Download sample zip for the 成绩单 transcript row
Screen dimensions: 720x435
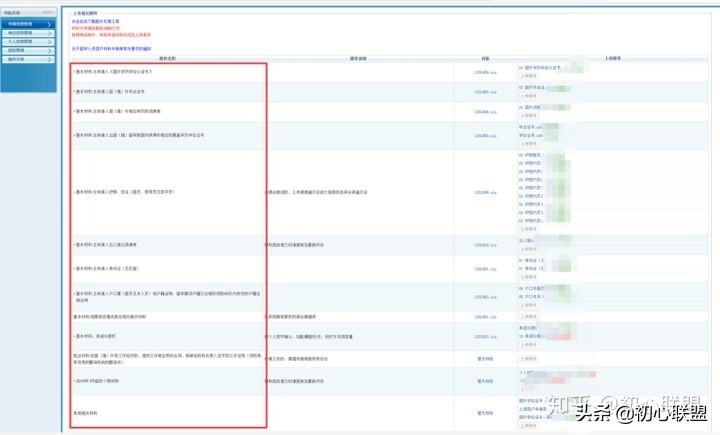(x=485, y=112)
